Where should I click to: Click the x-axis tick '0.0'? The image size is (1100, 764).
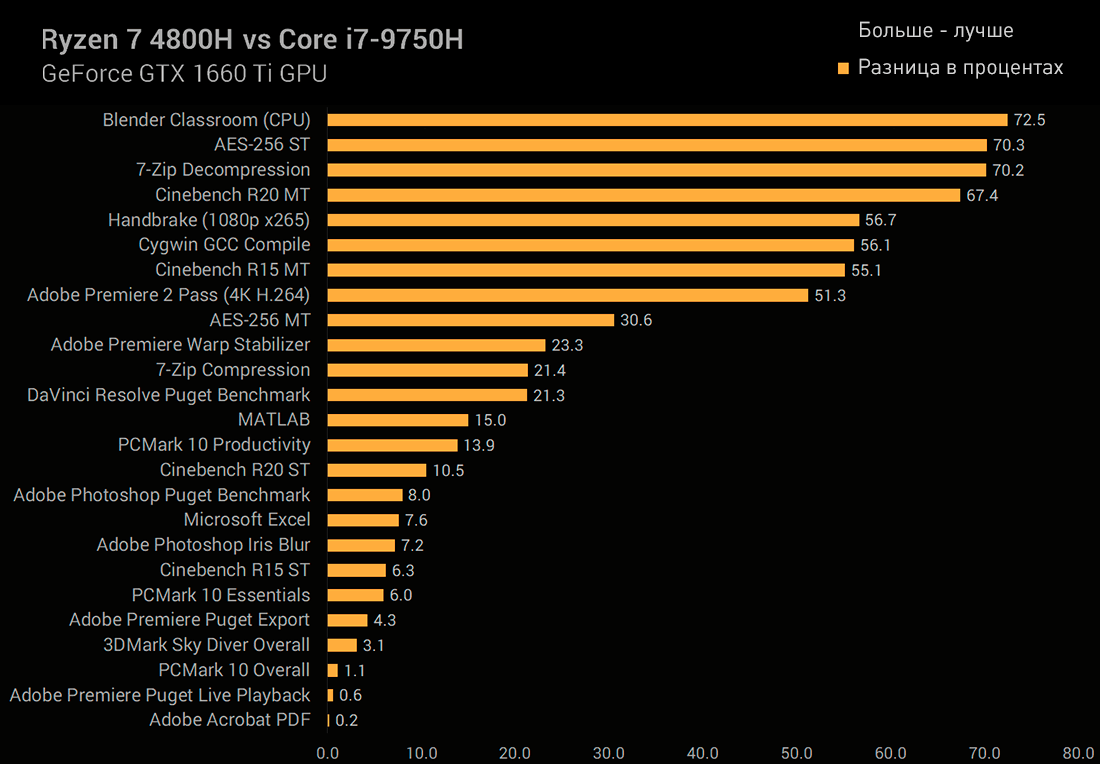(327, 753)
